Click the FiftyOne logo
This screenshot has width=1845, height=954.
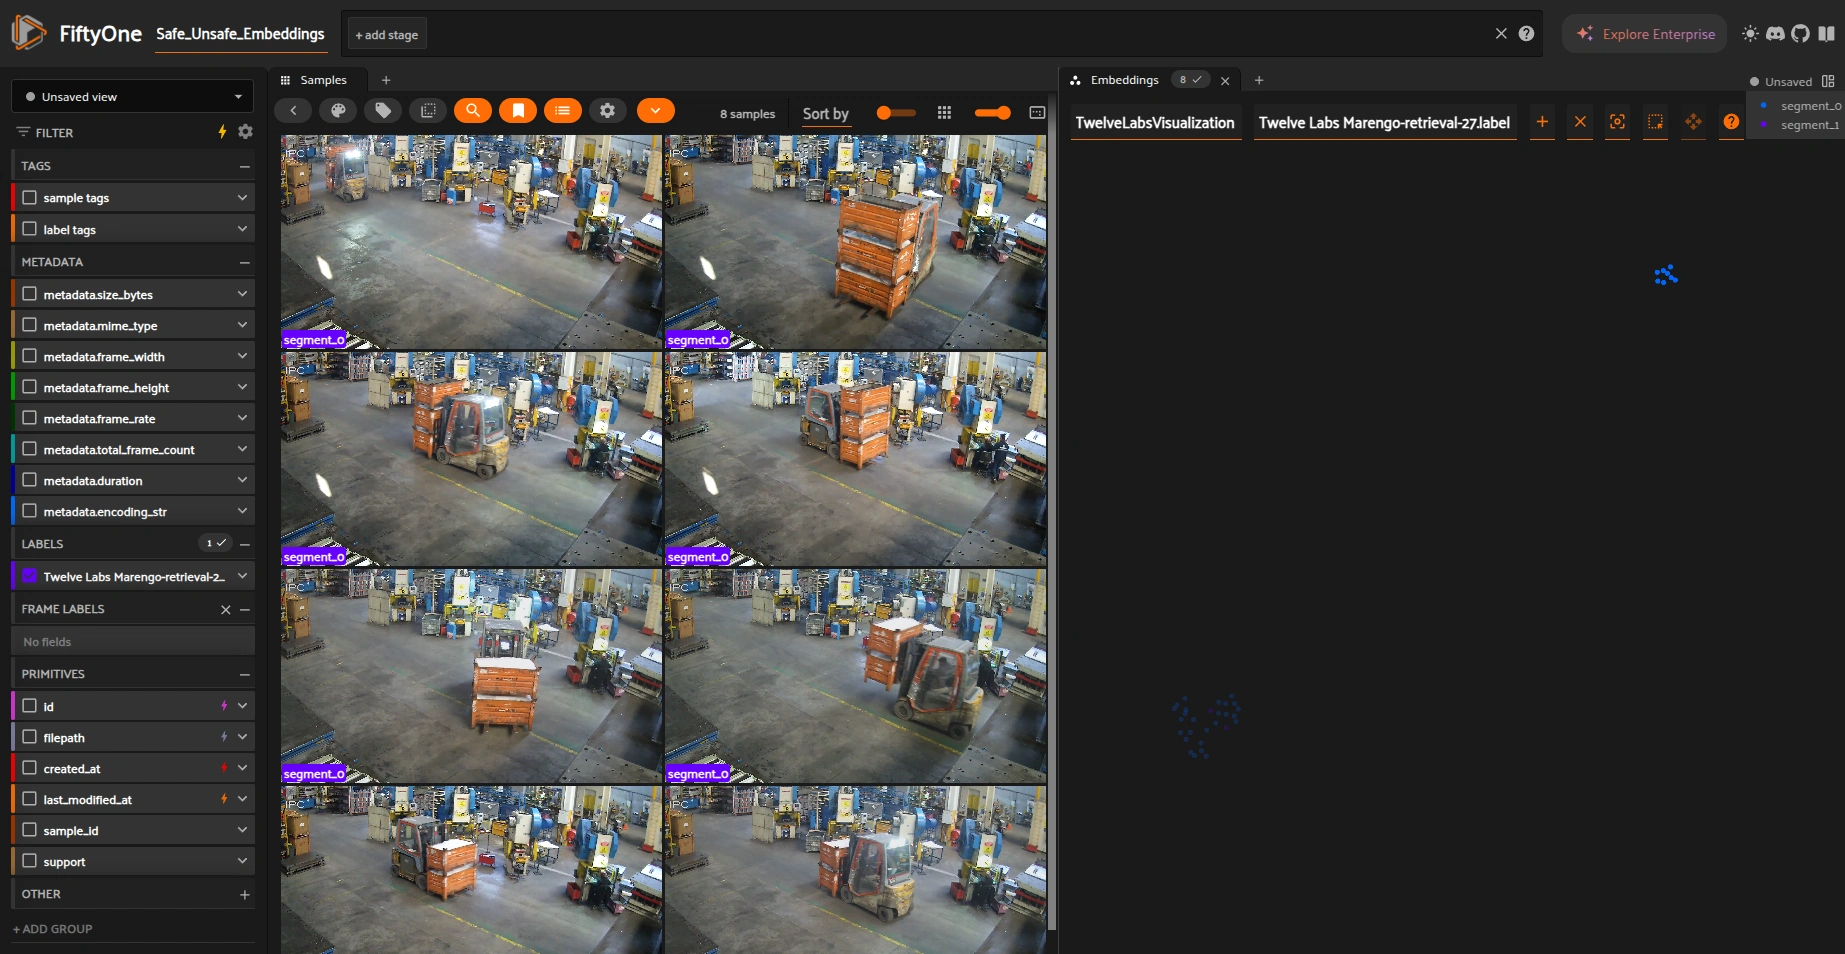click(x=29, y=33)
